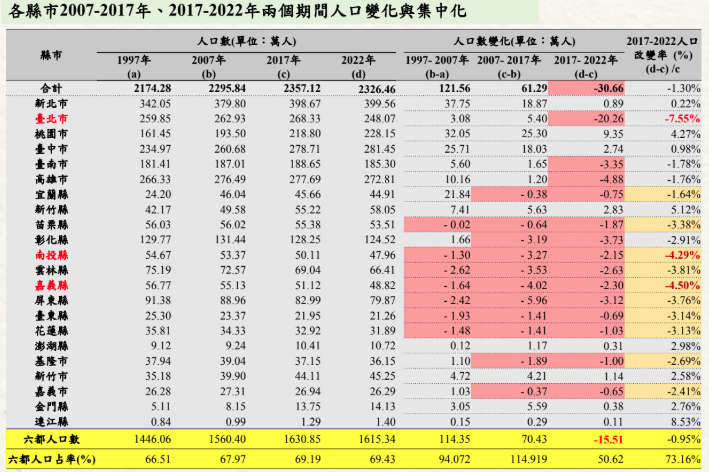
Task: Click the highlighted -30.66 total change cell
Action: (586, 89)
